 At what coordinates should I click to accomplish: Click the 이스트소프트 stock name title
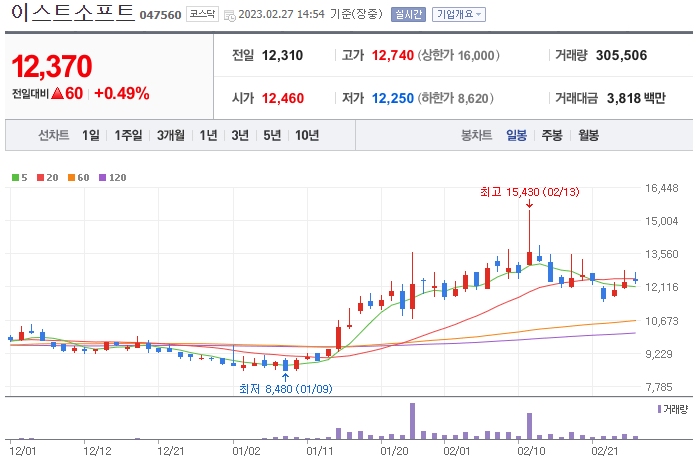click(72, 12)
